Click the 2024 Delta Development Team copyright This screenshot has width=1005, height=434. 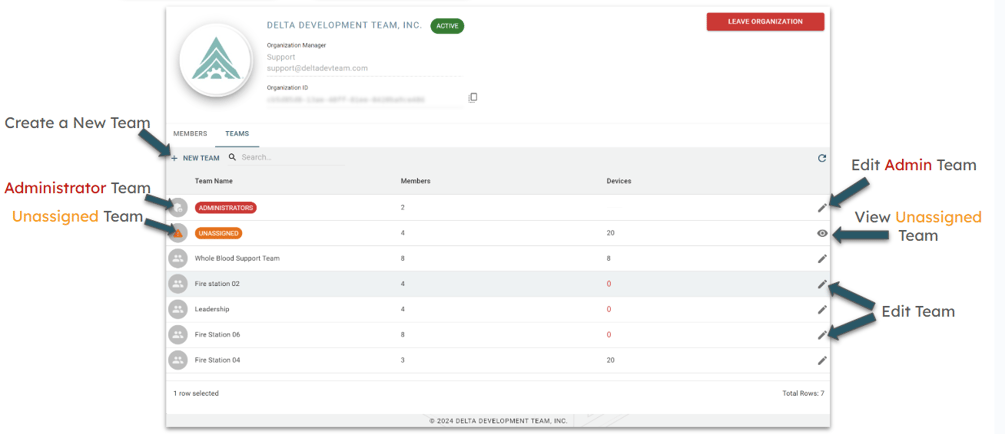(x=498, y=421)
